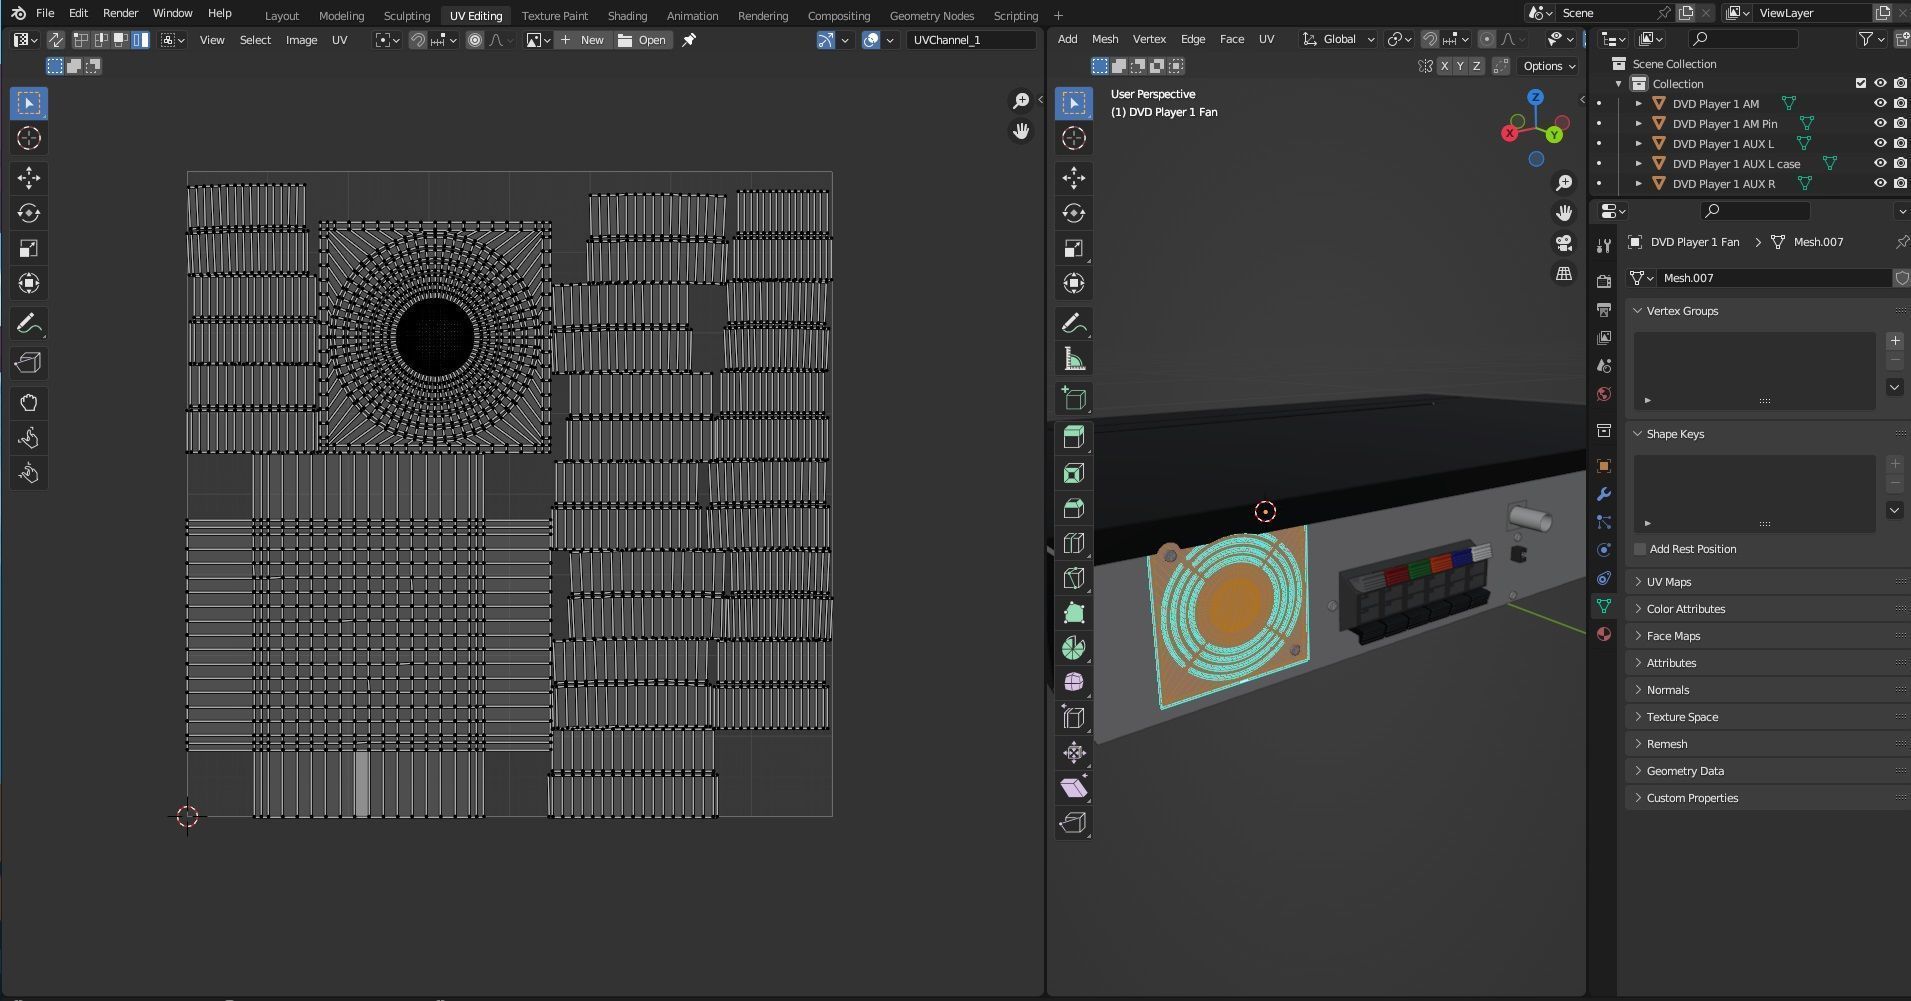Hide DVD Player 1 AM in viewport
This screenshot has height=1001, width=1911.
tap(1880, 103)
